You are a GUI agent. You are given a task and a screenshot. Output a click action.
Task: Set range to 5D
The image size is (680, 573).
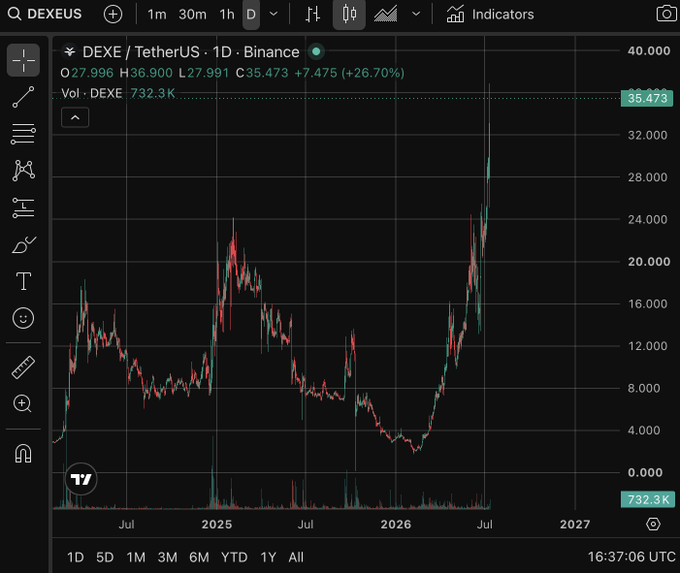pos(105,557)
